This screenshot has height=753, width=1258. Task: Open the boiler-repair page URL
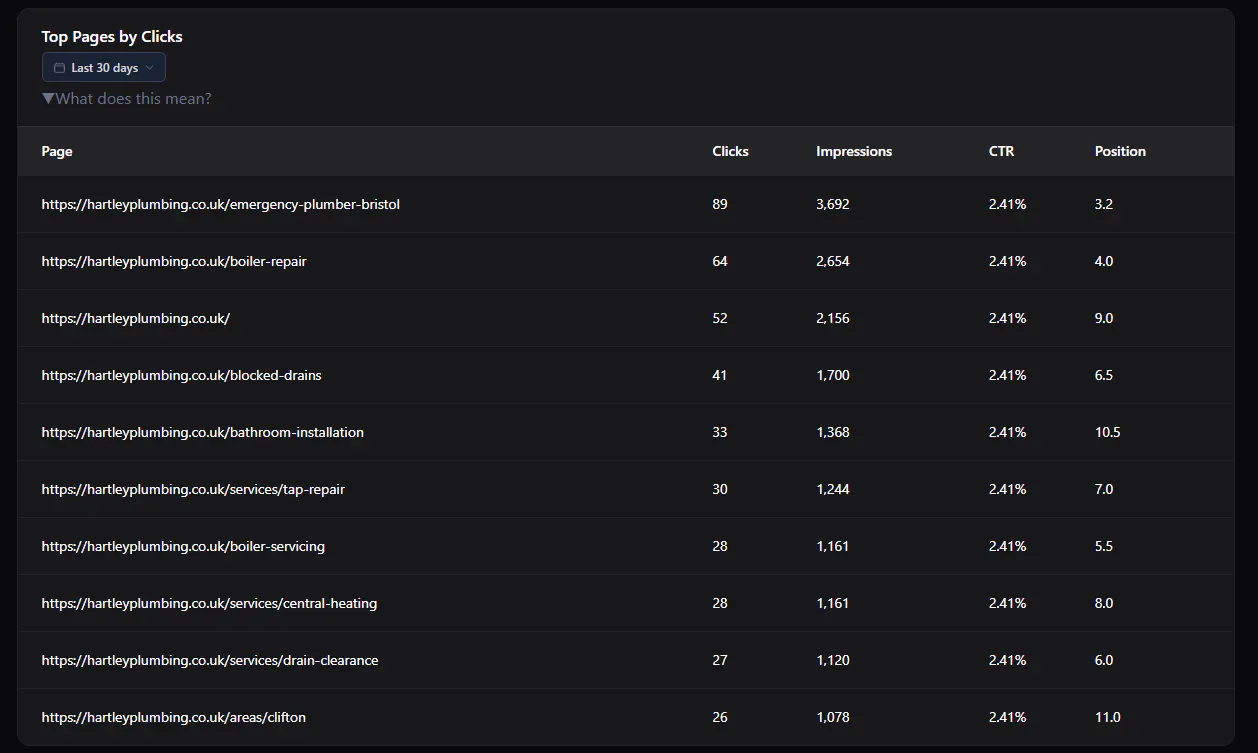(174, 261)
